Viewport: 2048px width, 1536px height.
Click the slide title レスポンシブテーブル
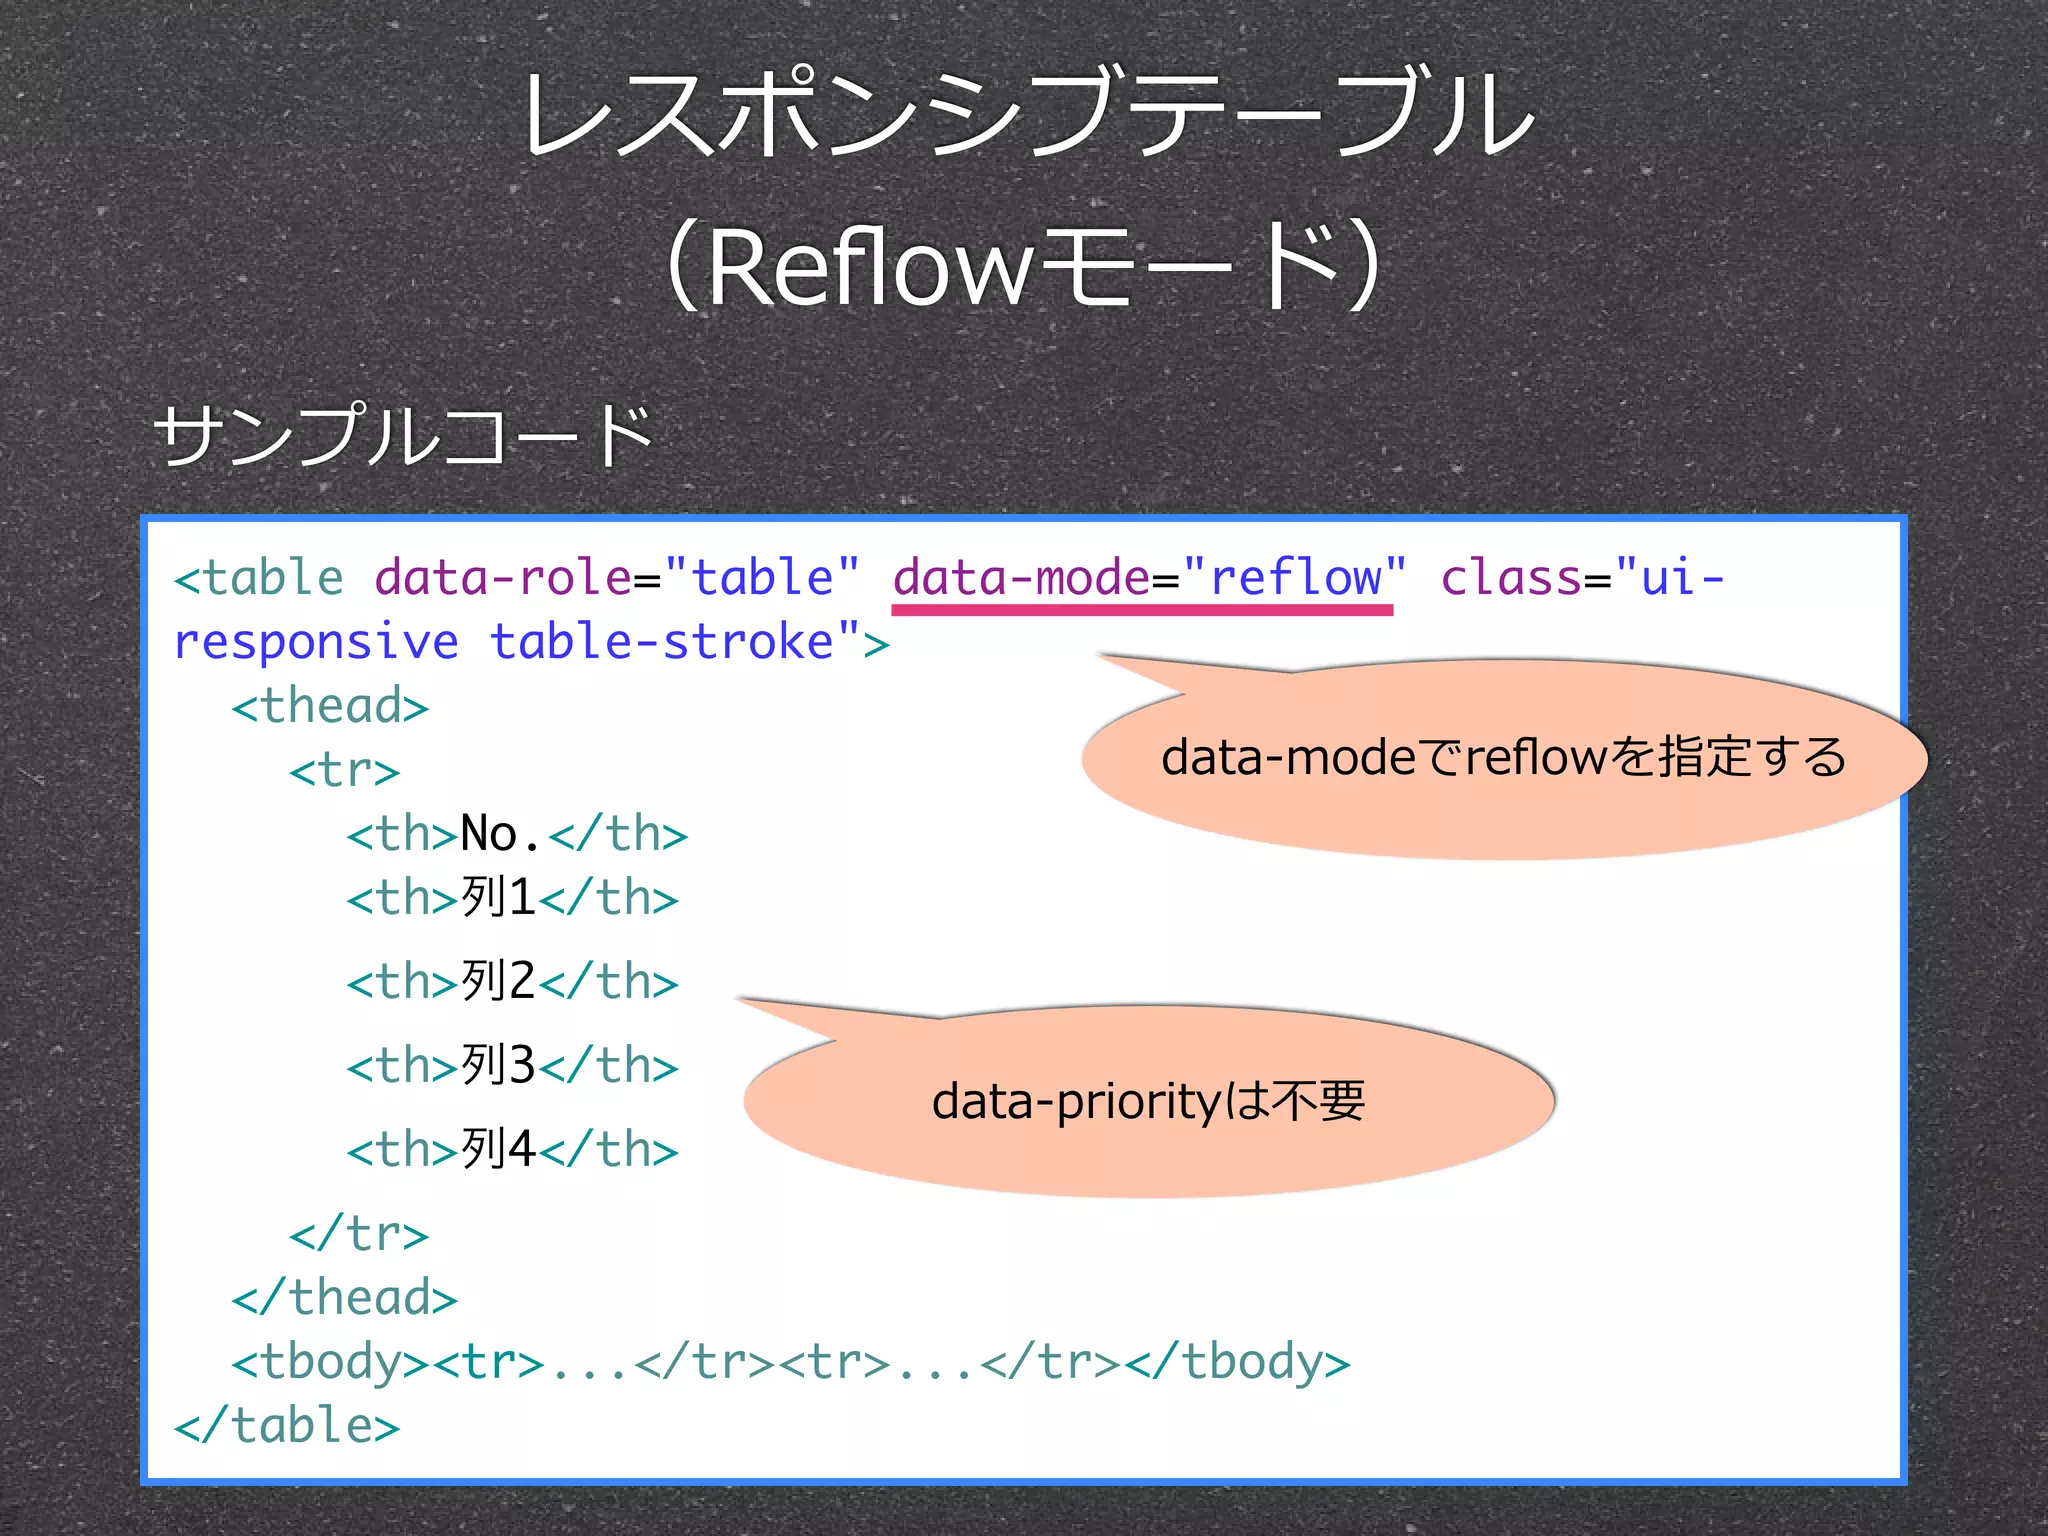[1027, 113]
